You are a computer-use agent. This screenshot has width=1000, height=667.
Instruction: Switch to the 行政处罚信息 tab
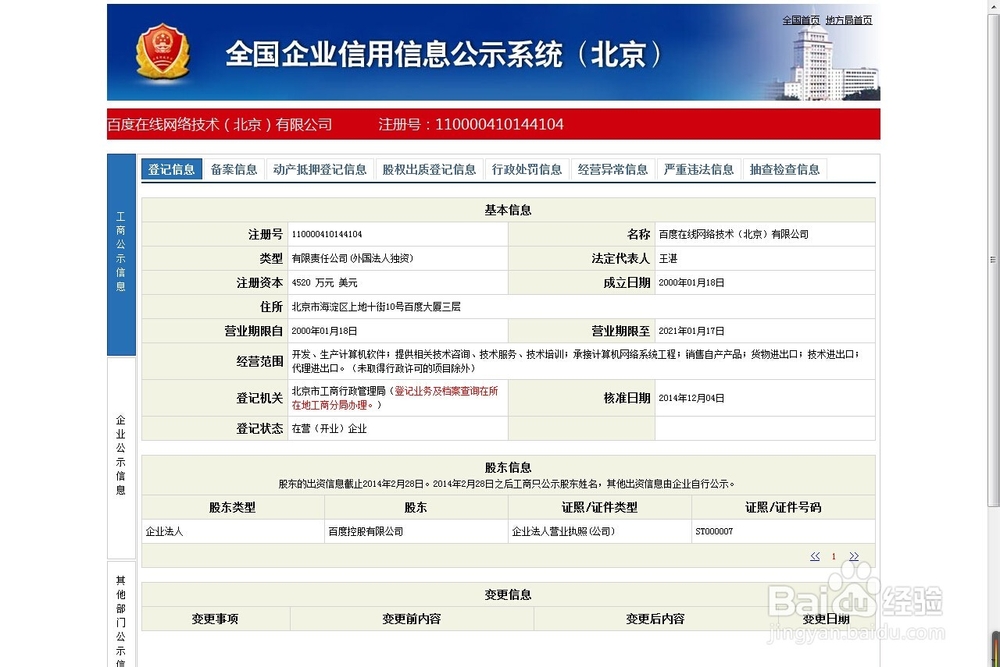coord(527,169)
